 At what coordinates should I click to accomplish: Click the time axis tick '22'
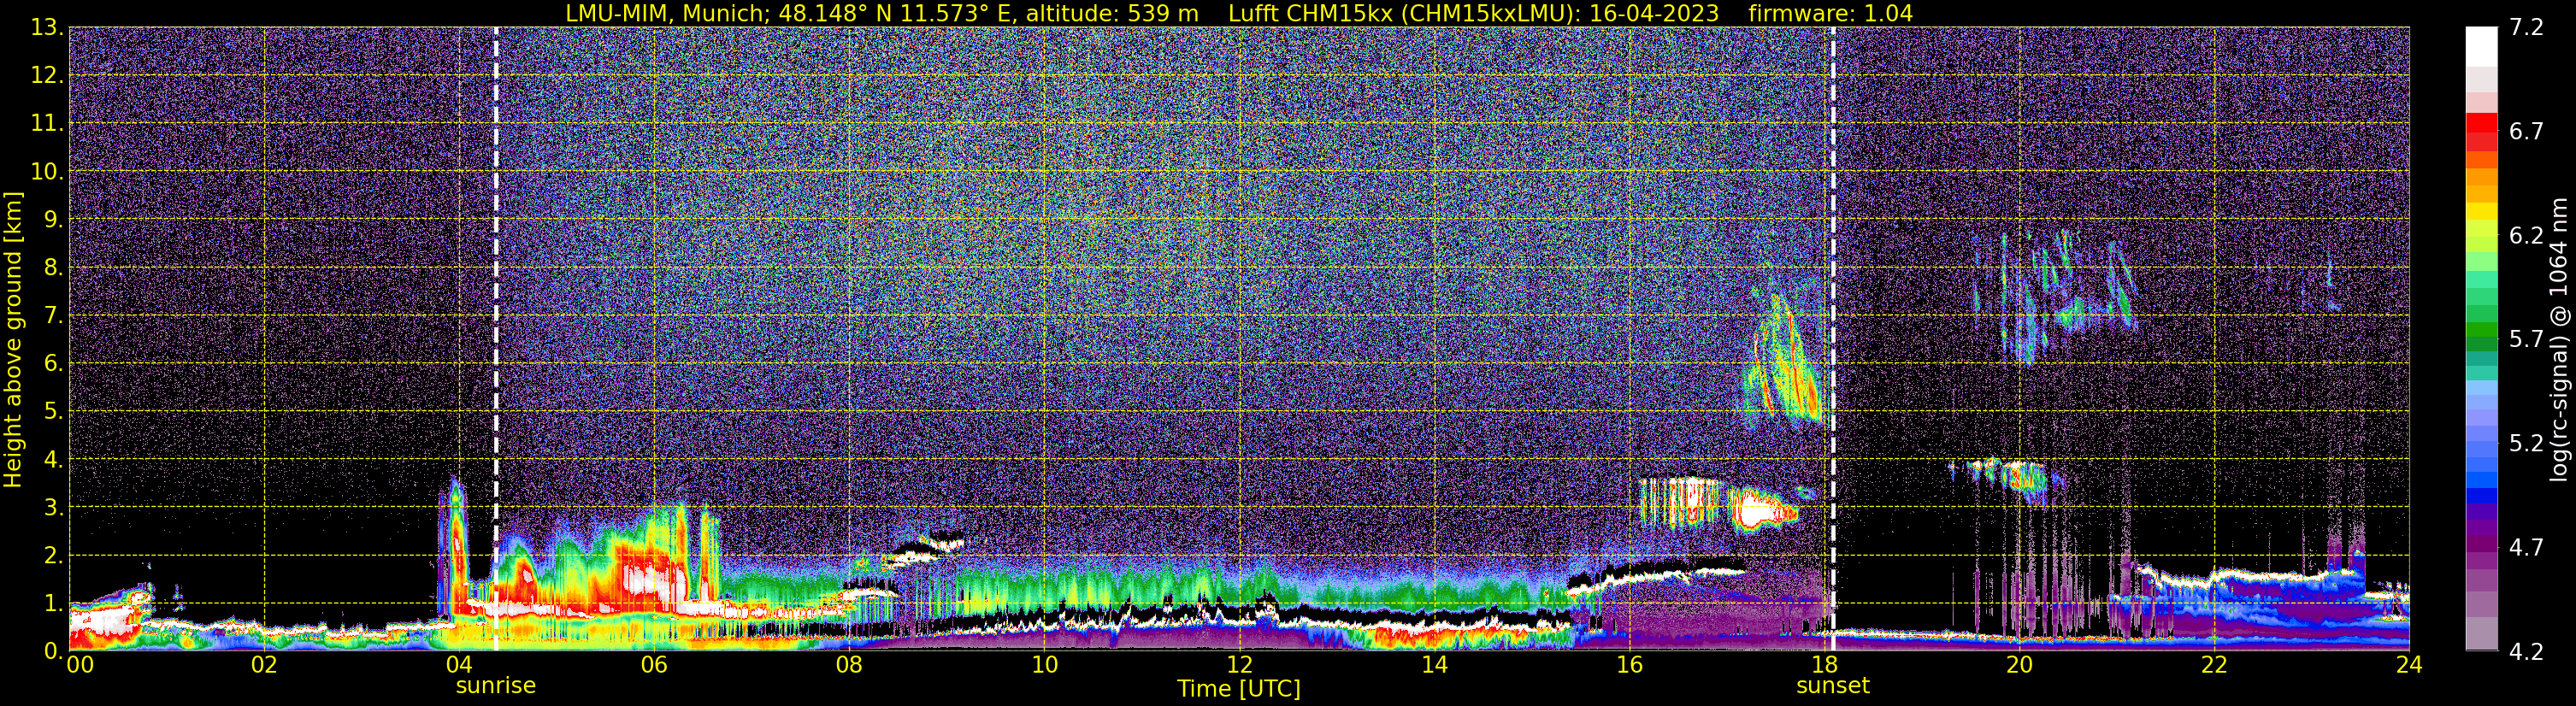[x=2214, y=665]
